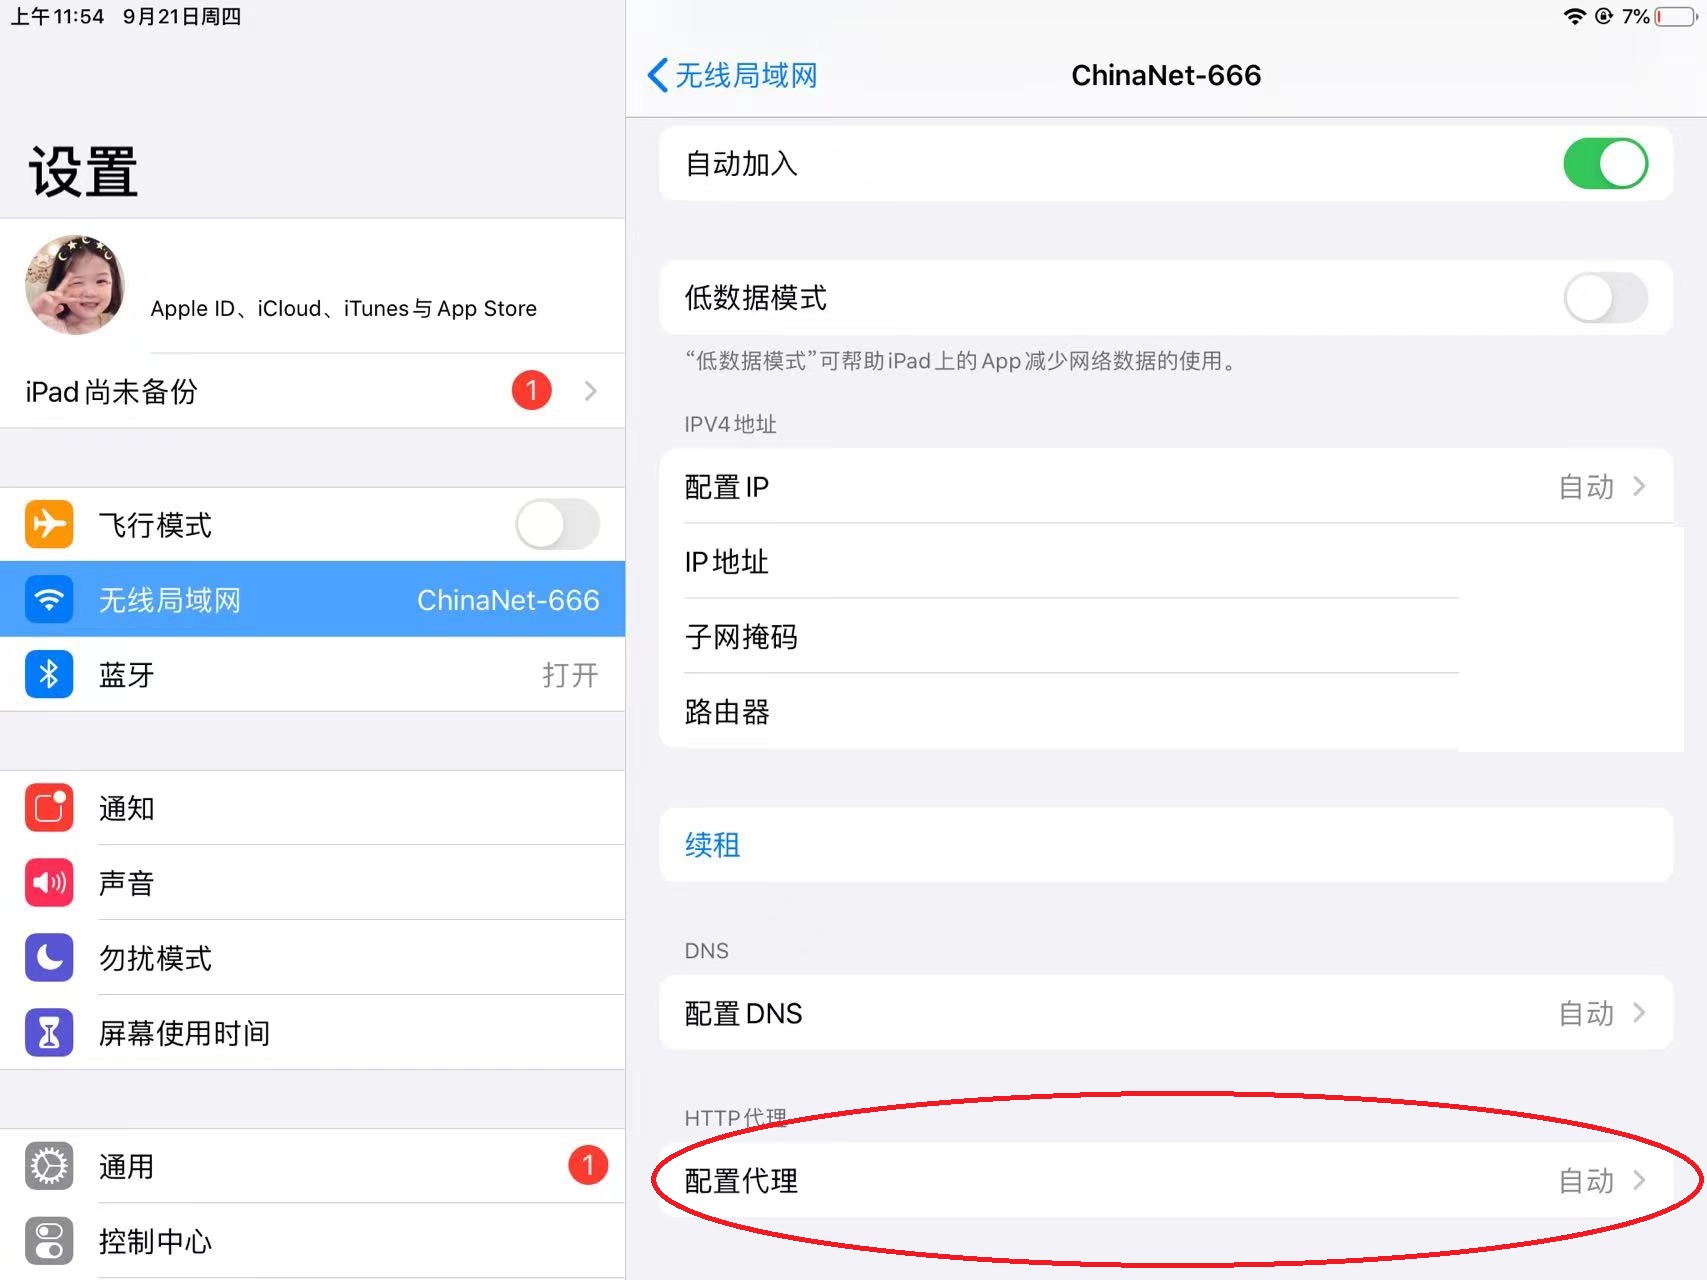Open 声音 settings in the sidebar
Image resolution: width=1707 pixels, height=1280 pixels.
click(x=312, y=883)
